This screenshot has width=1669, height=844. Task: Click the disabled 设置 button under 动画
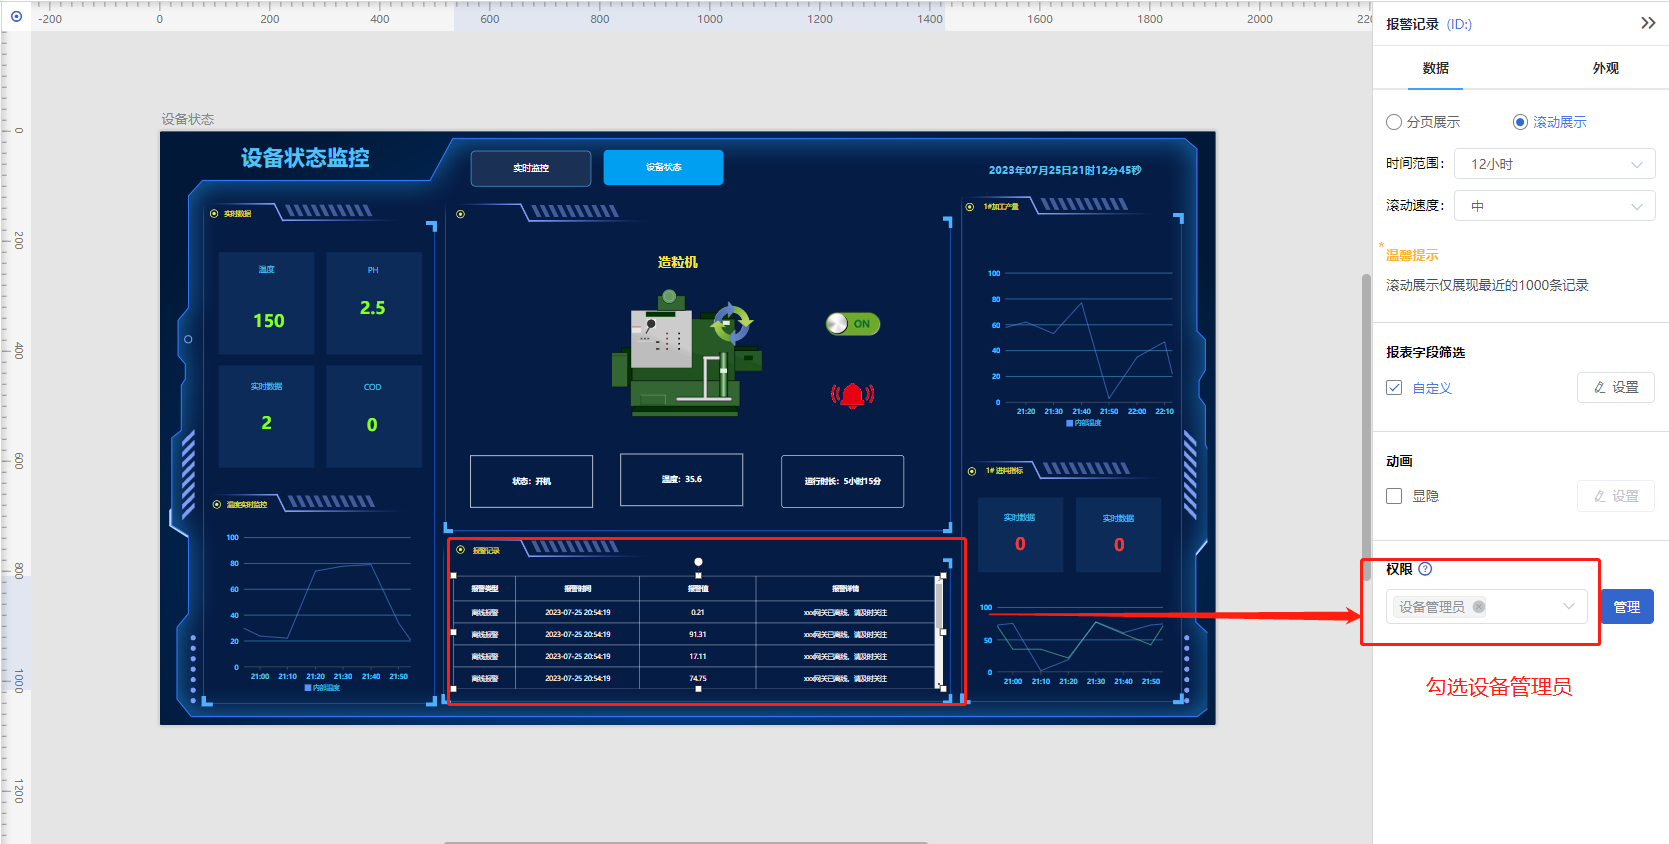[1616, 496]
